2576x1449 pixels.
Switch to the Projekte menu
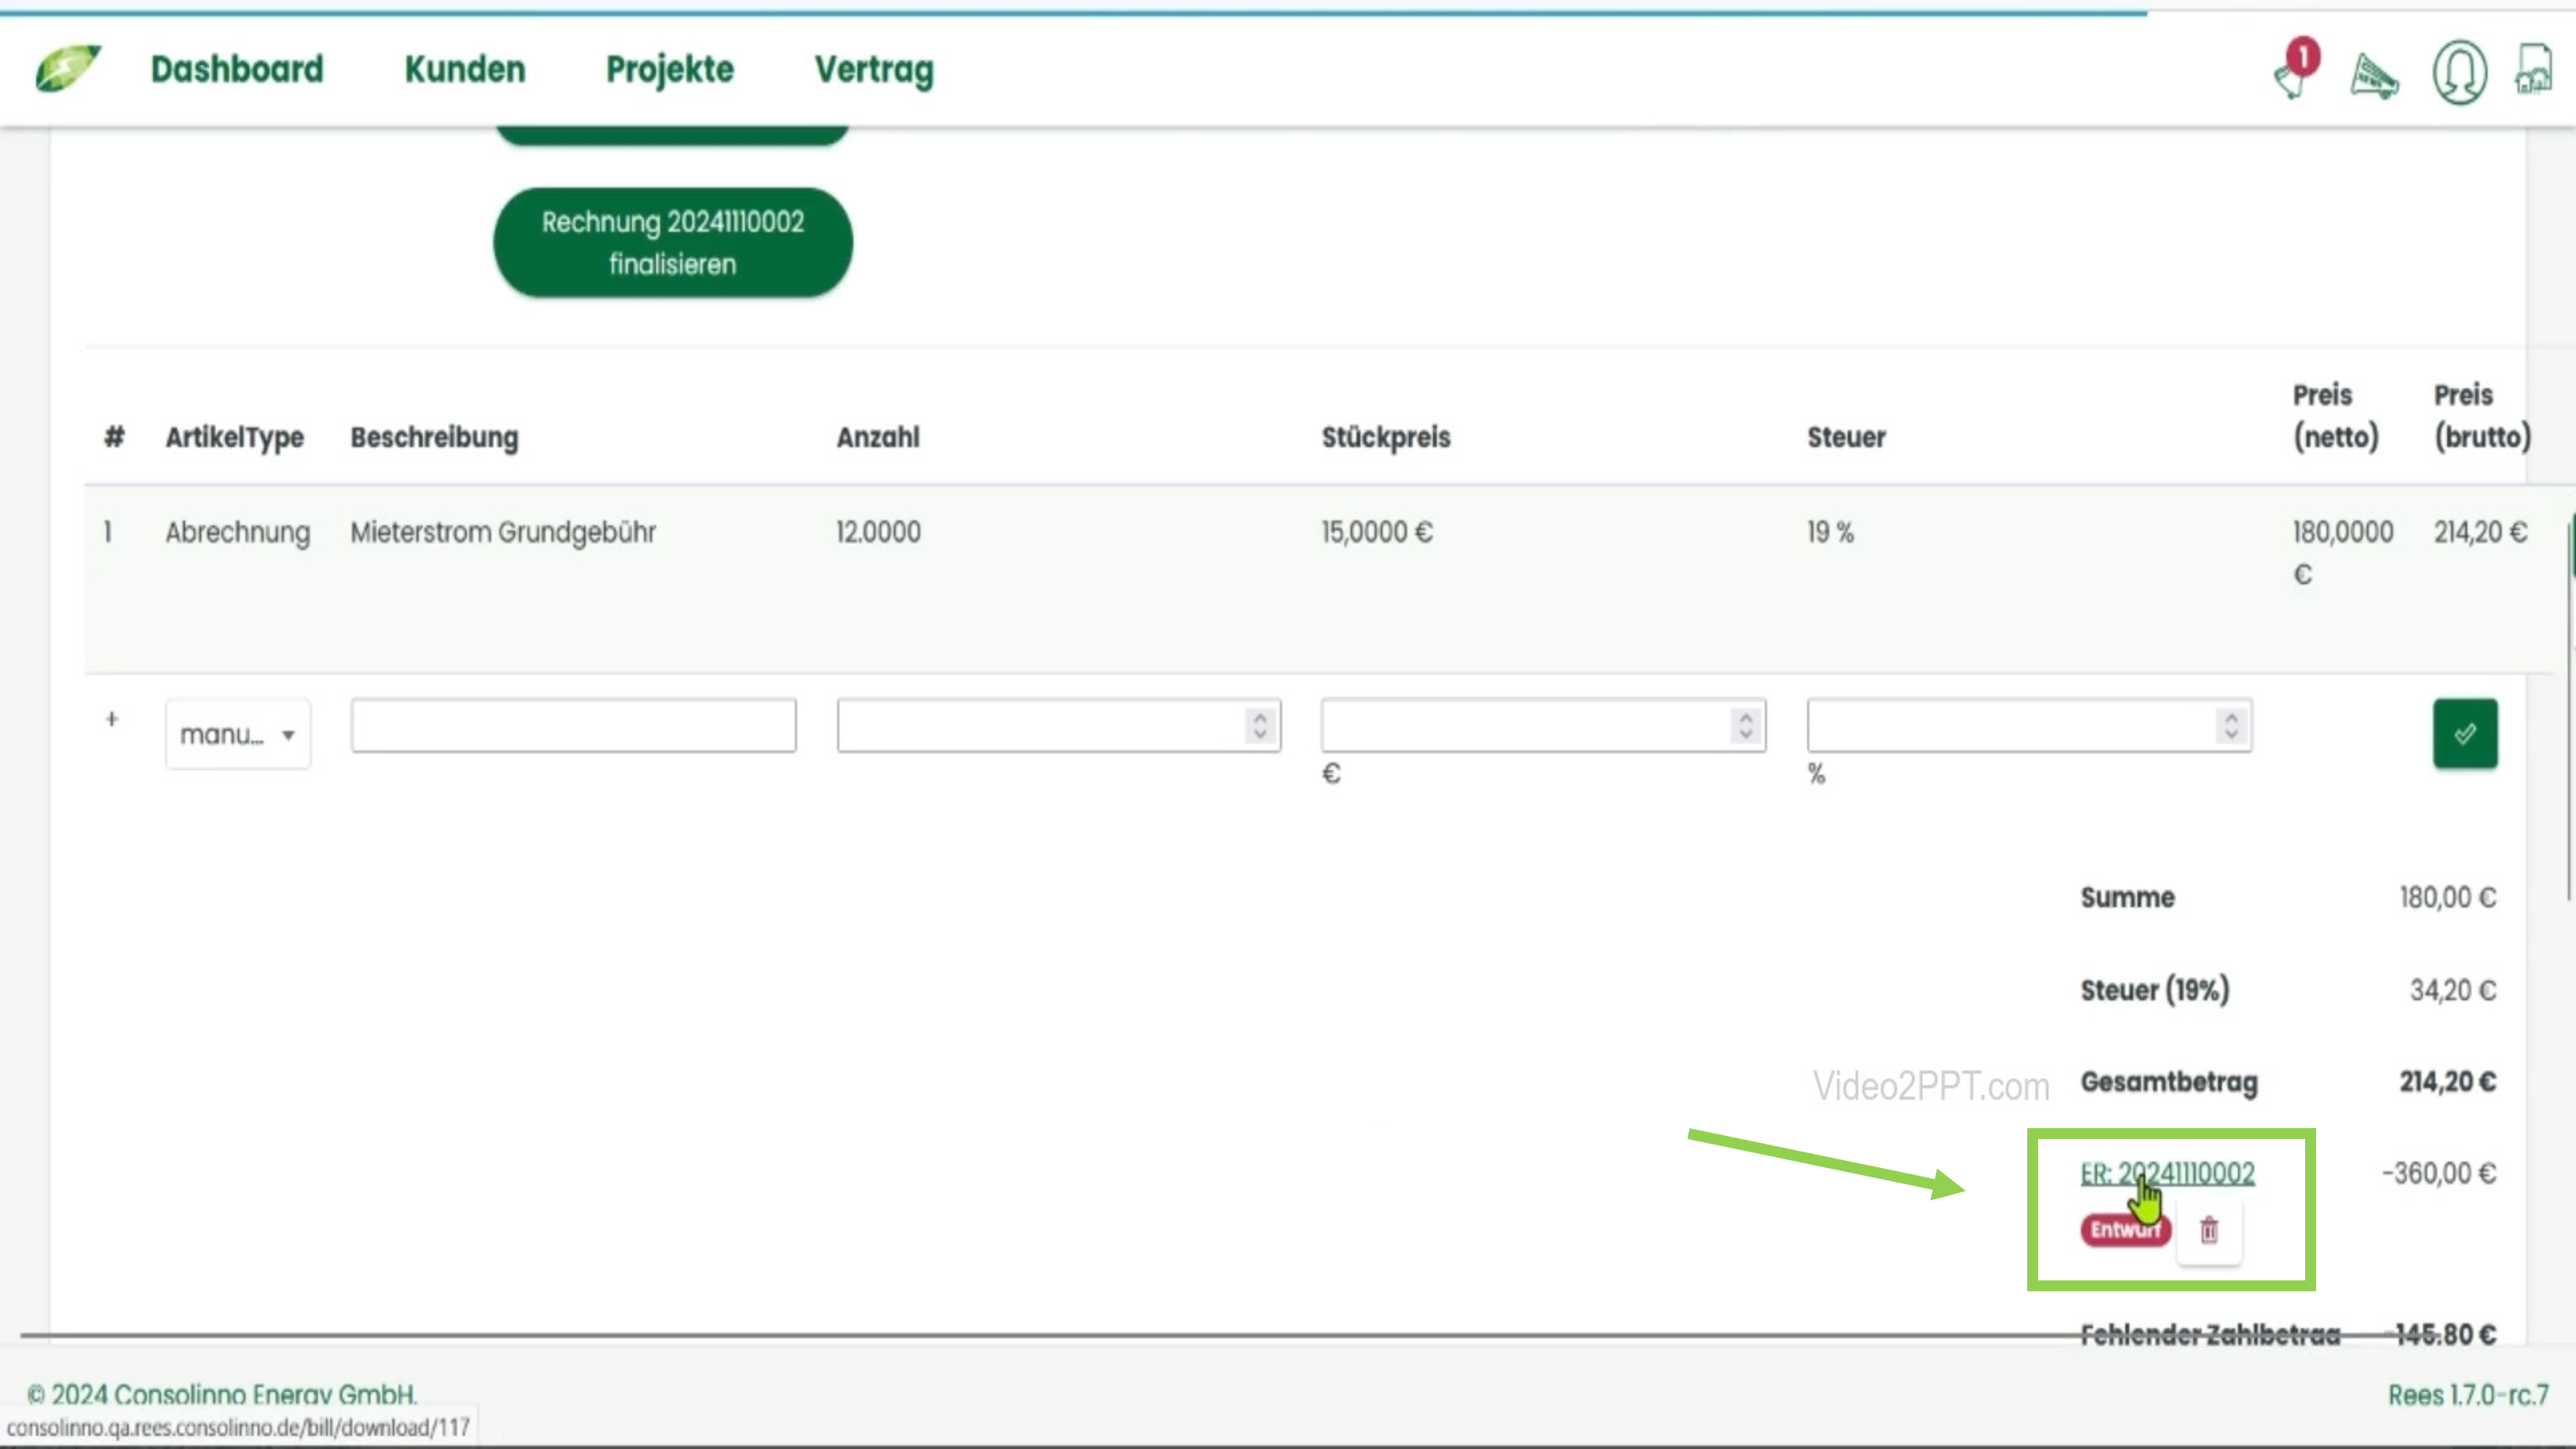(669, 69)
